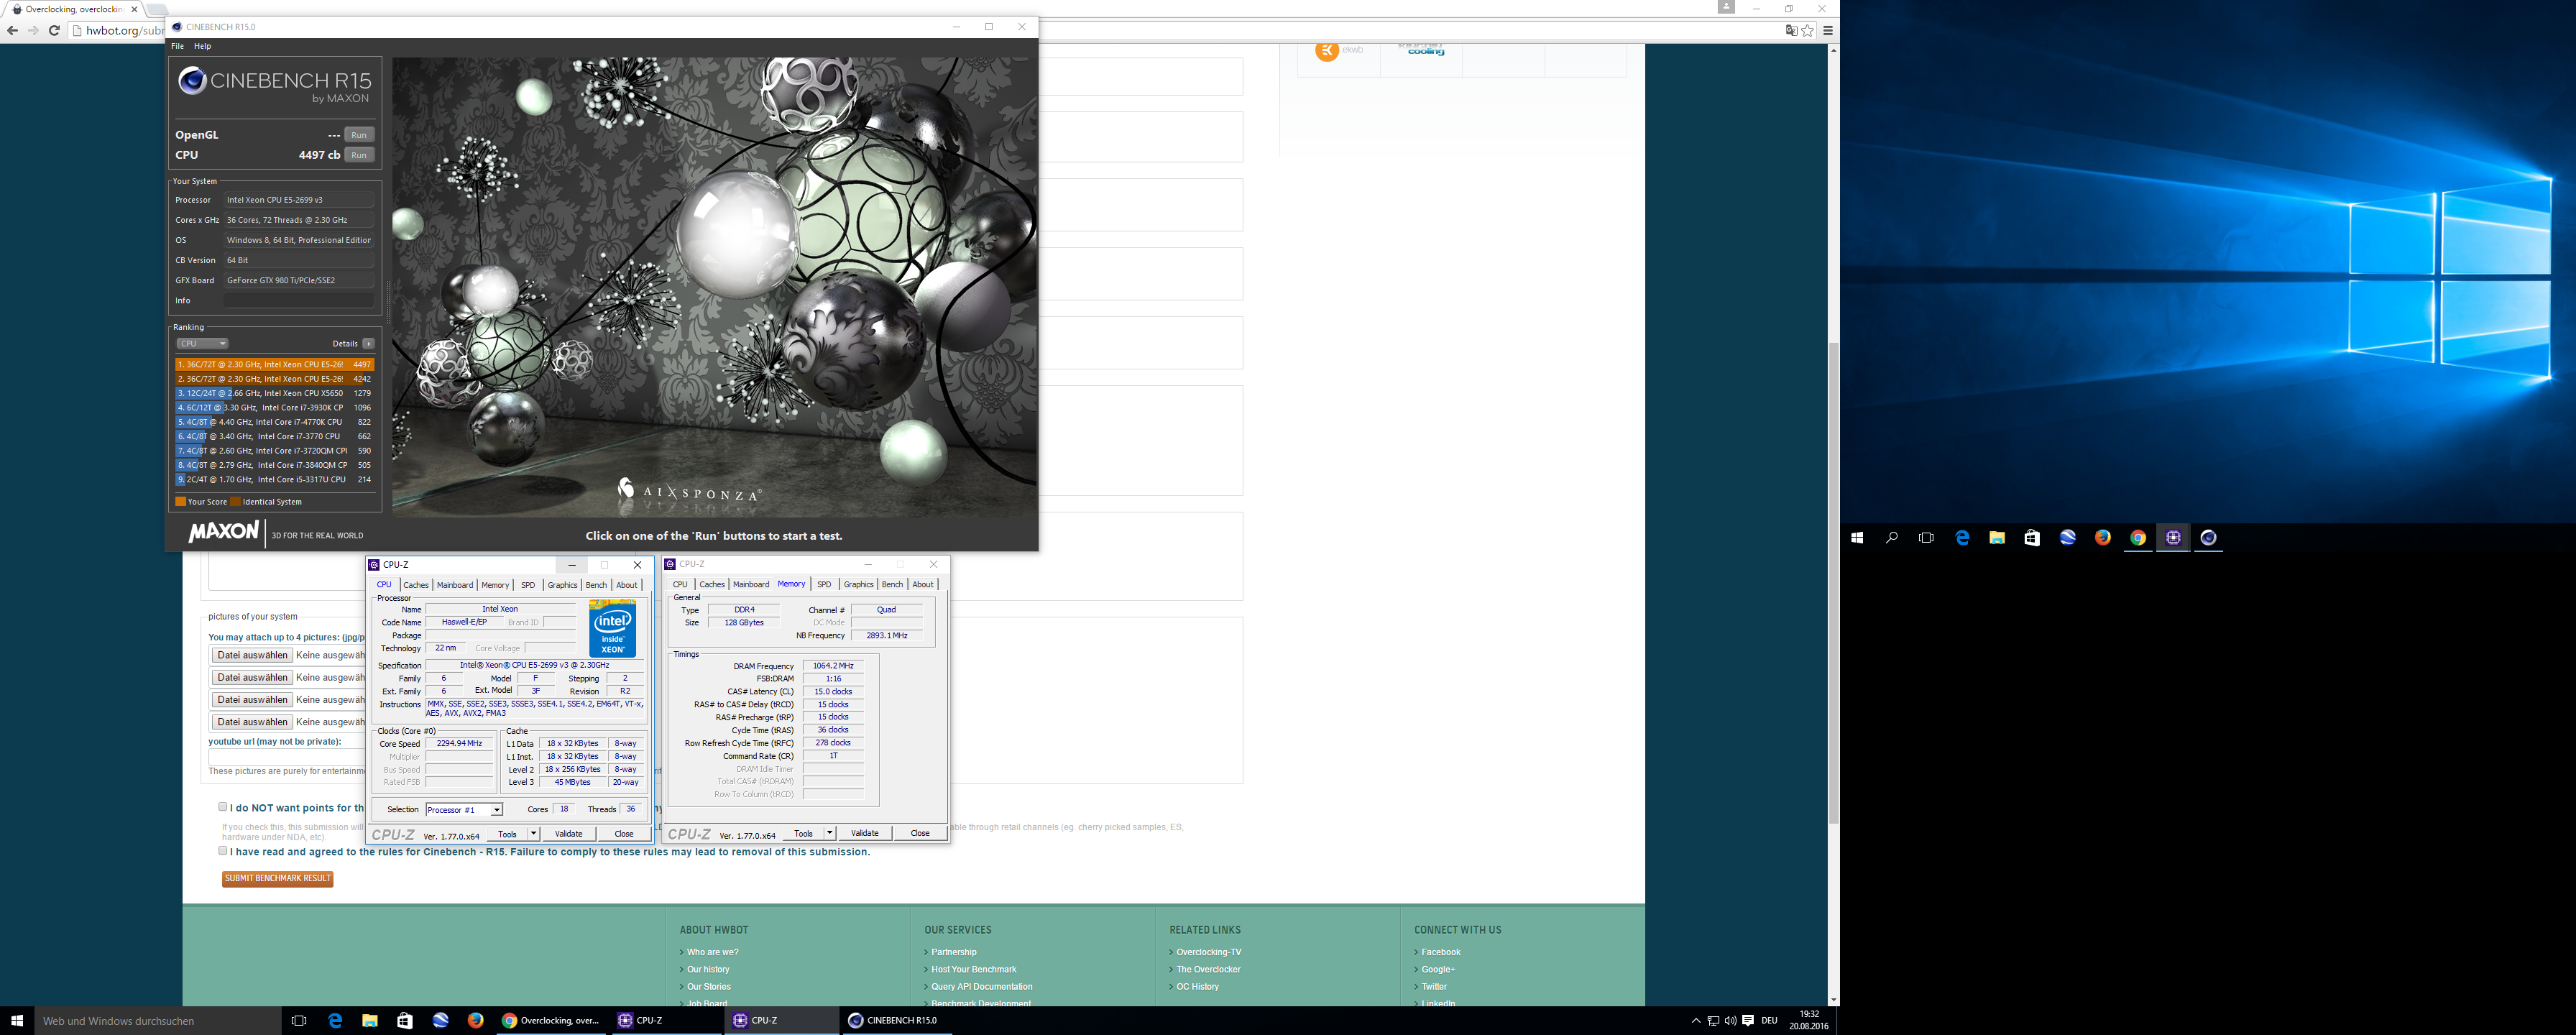This screenshot has width=2576, height=1035.
Task: Tick 'I have read and agreed' rules checkbox
Action: (222, 850)
